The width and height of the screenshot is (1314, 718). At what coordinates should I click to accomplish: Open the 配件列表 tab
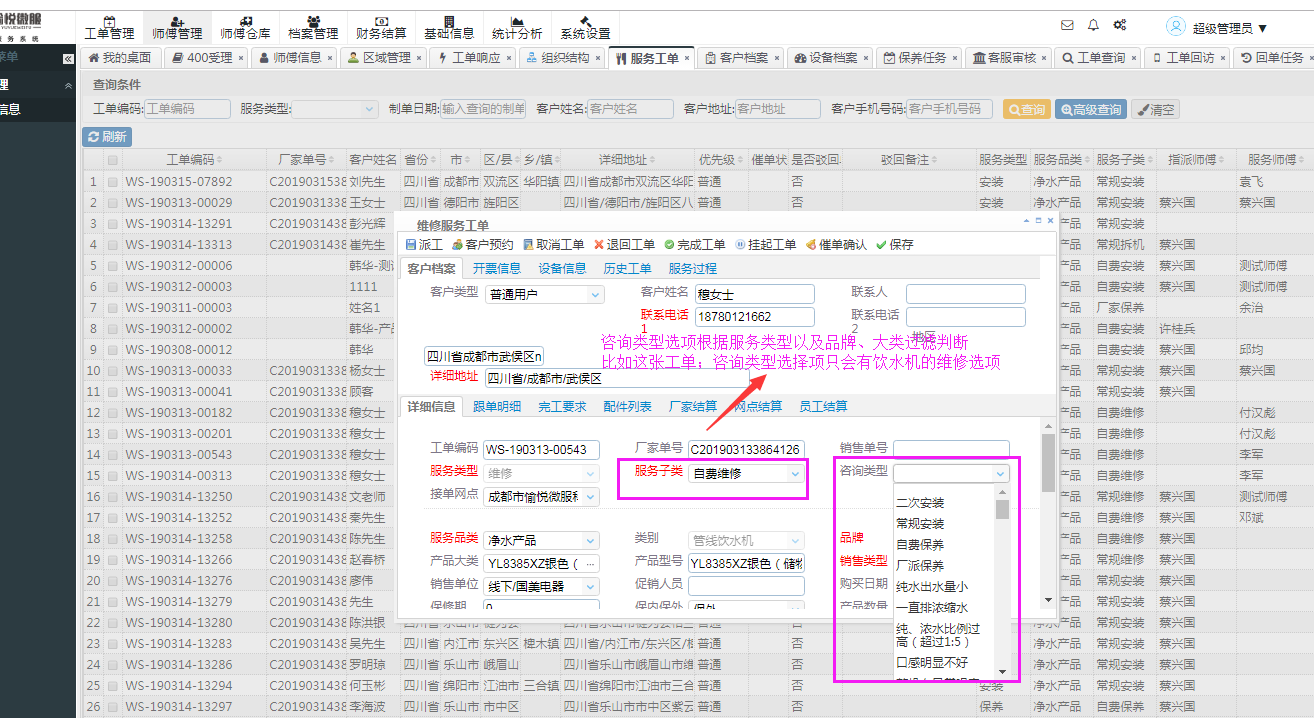[627, 406]
